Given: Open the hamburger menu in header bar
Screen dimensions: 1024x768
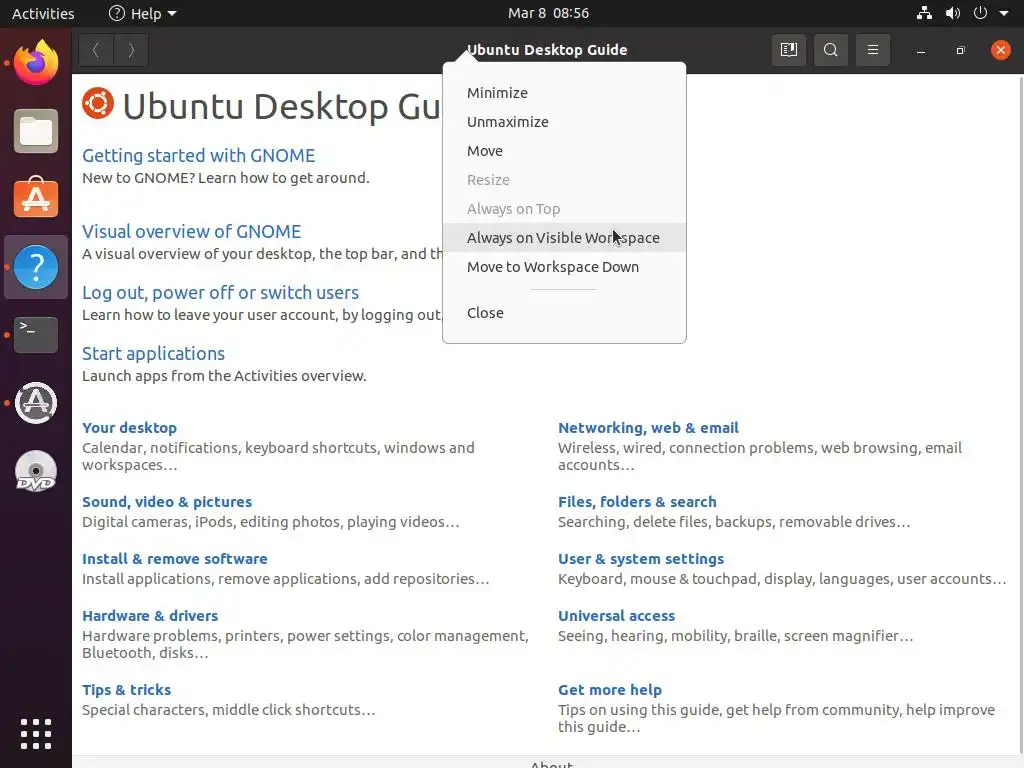Looking at the screenshot, I should point(872,50).
